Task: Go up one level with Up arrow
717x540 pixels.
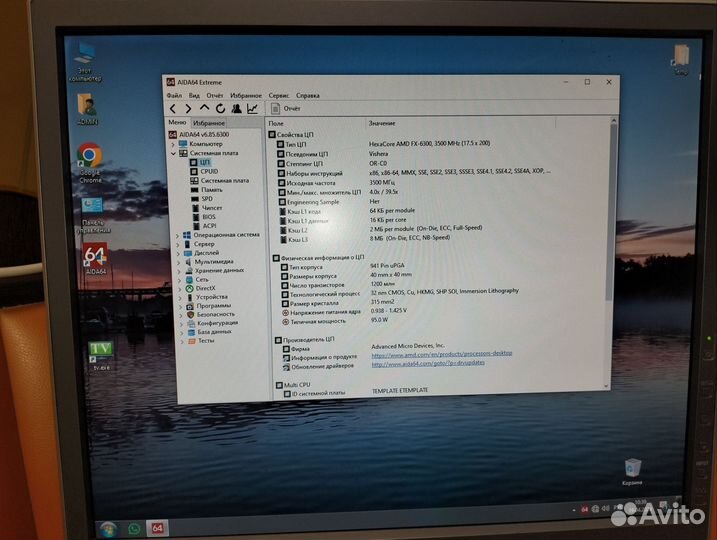Action: (x=204, y=108)
